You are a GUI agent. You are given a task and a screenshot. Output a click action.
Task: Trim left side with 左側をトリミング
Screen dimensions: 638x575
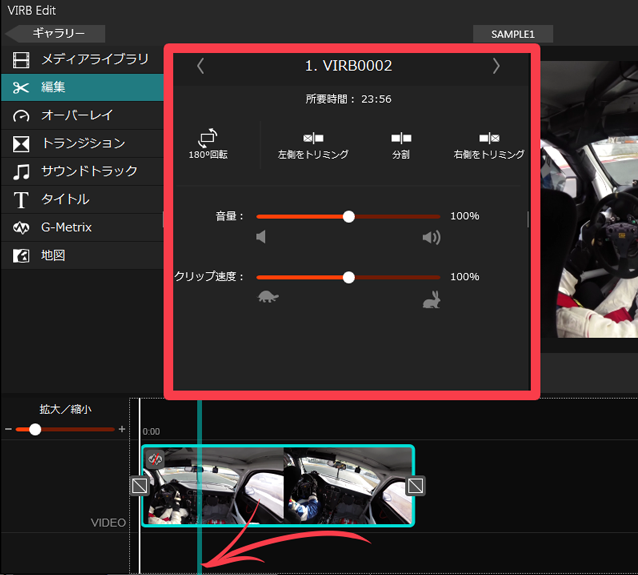point(313,146)
